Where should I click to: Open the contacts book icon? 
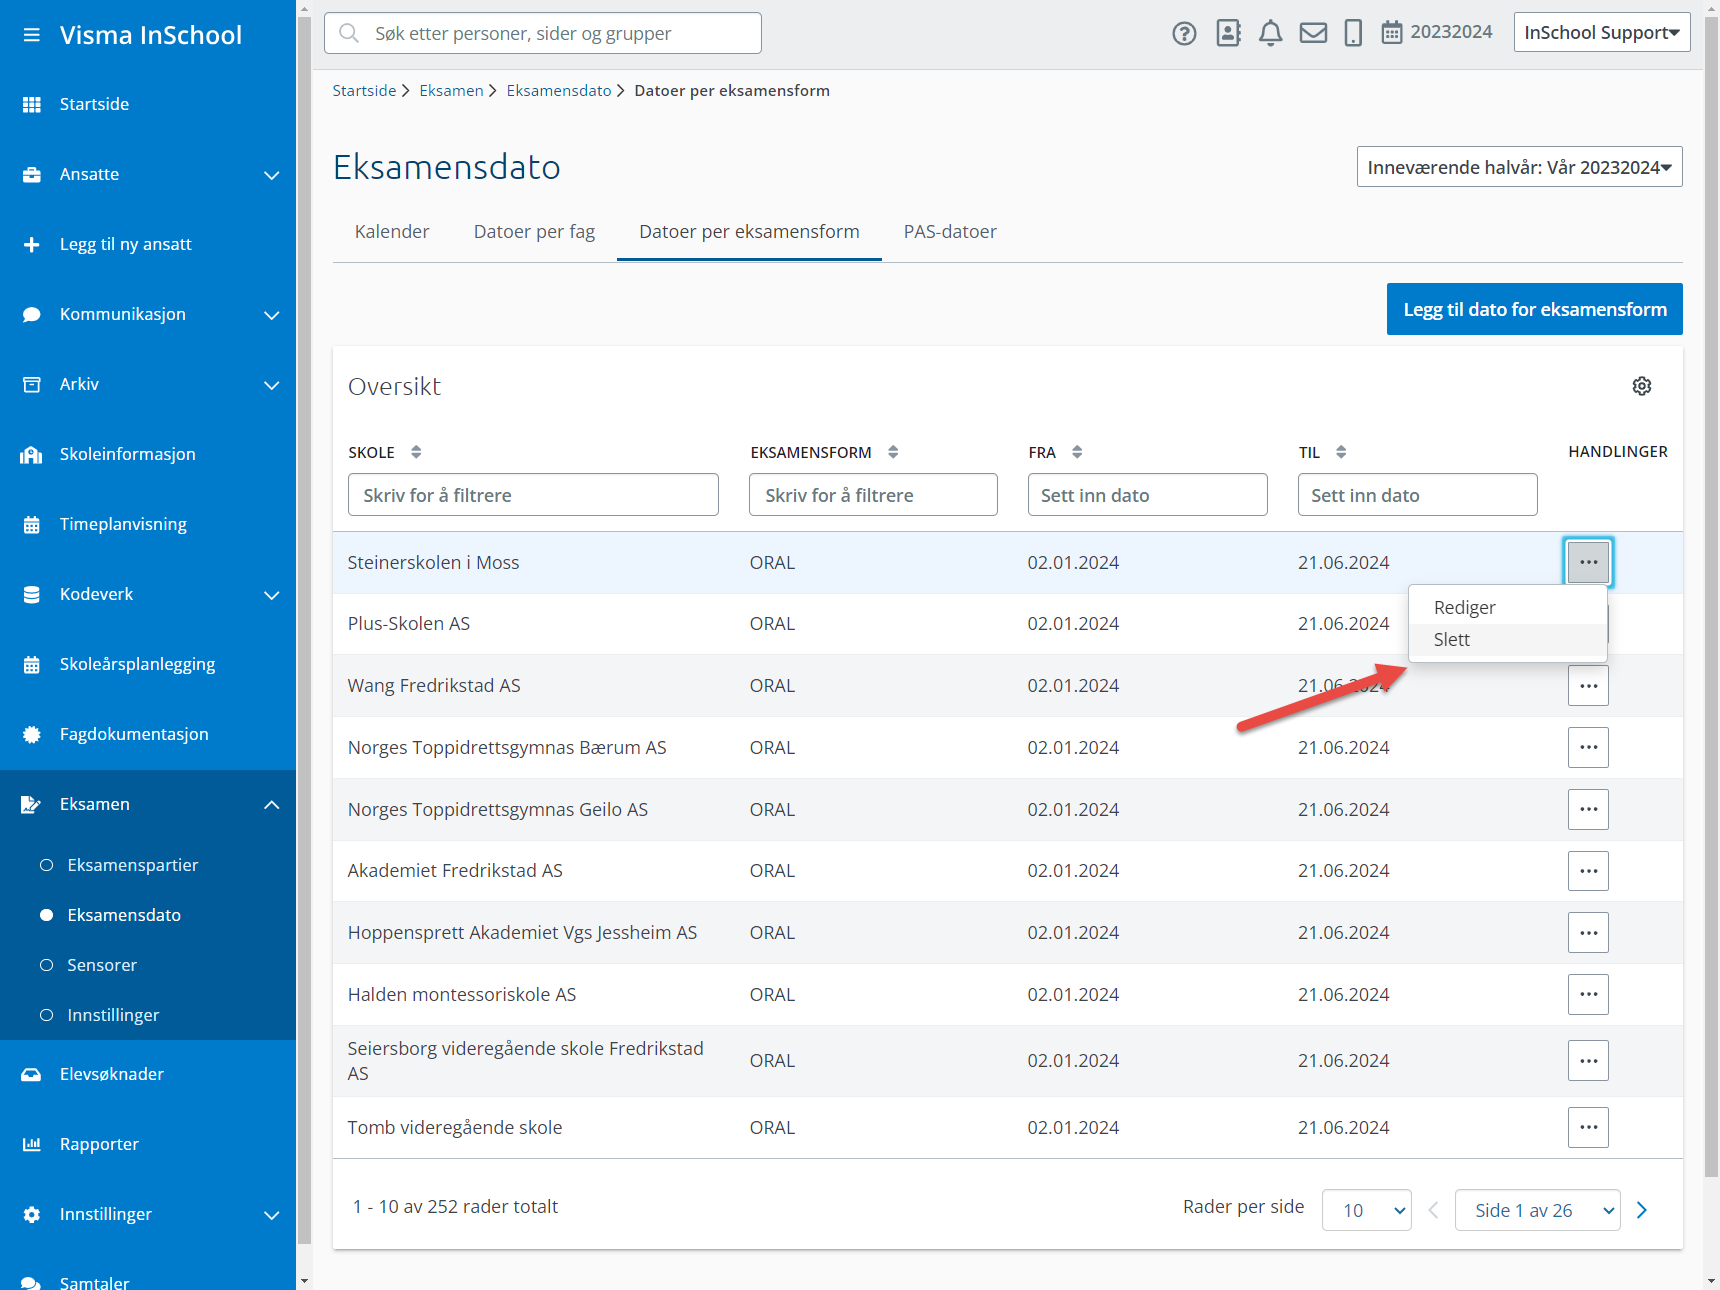point(1228,33)
